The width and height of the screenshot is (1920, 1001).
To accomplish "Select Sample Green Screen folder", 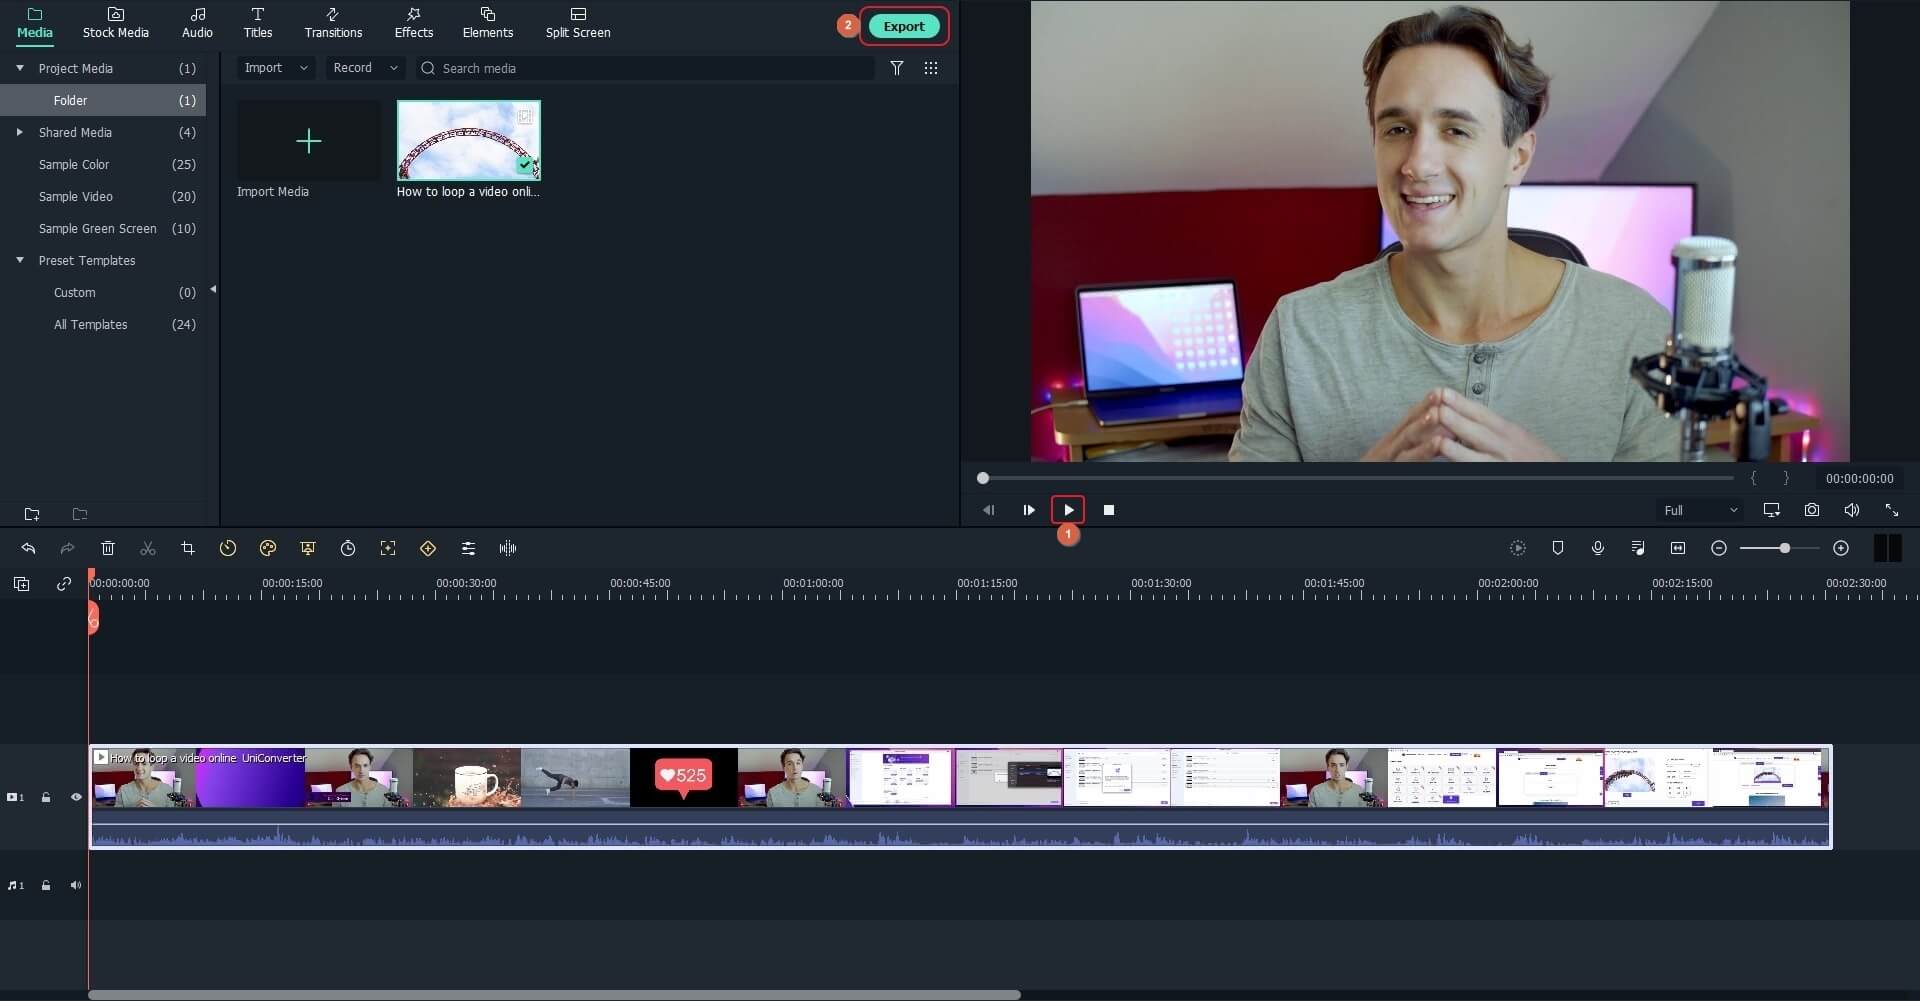I will pyautogui.click(x=103, y=228).
